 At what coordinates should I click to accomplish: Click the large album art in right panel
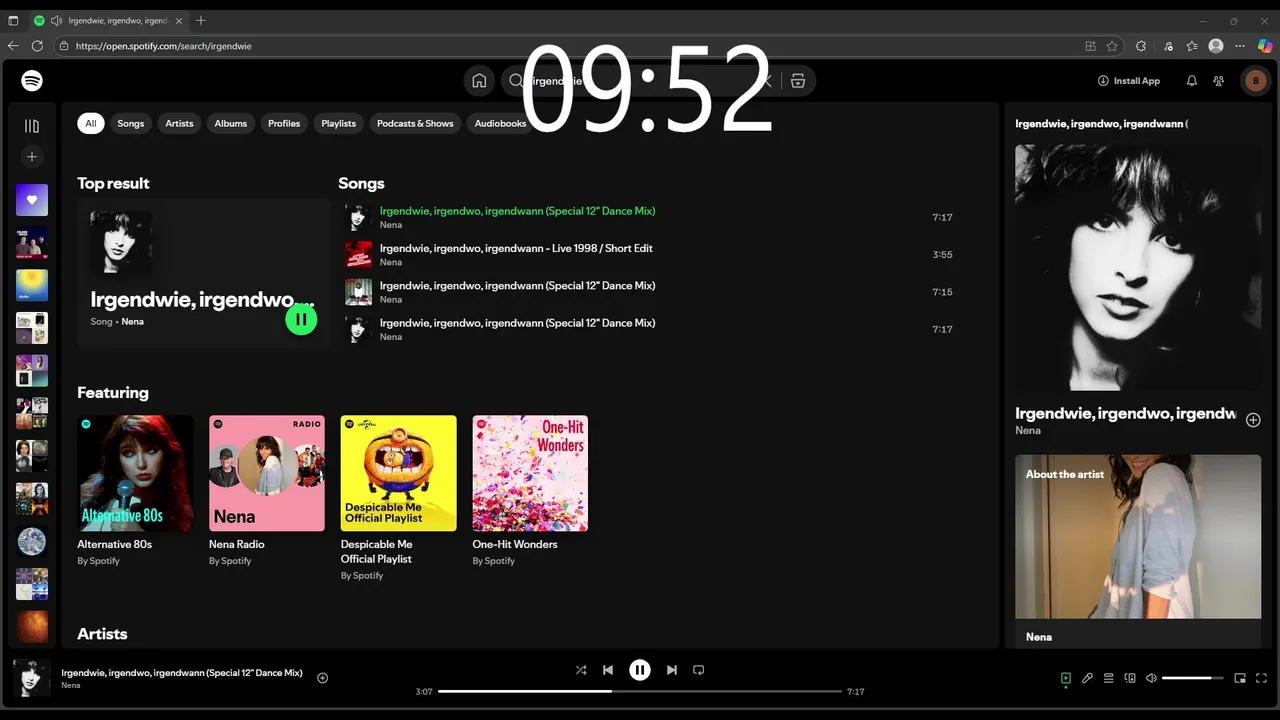(x=1138, y=268)
